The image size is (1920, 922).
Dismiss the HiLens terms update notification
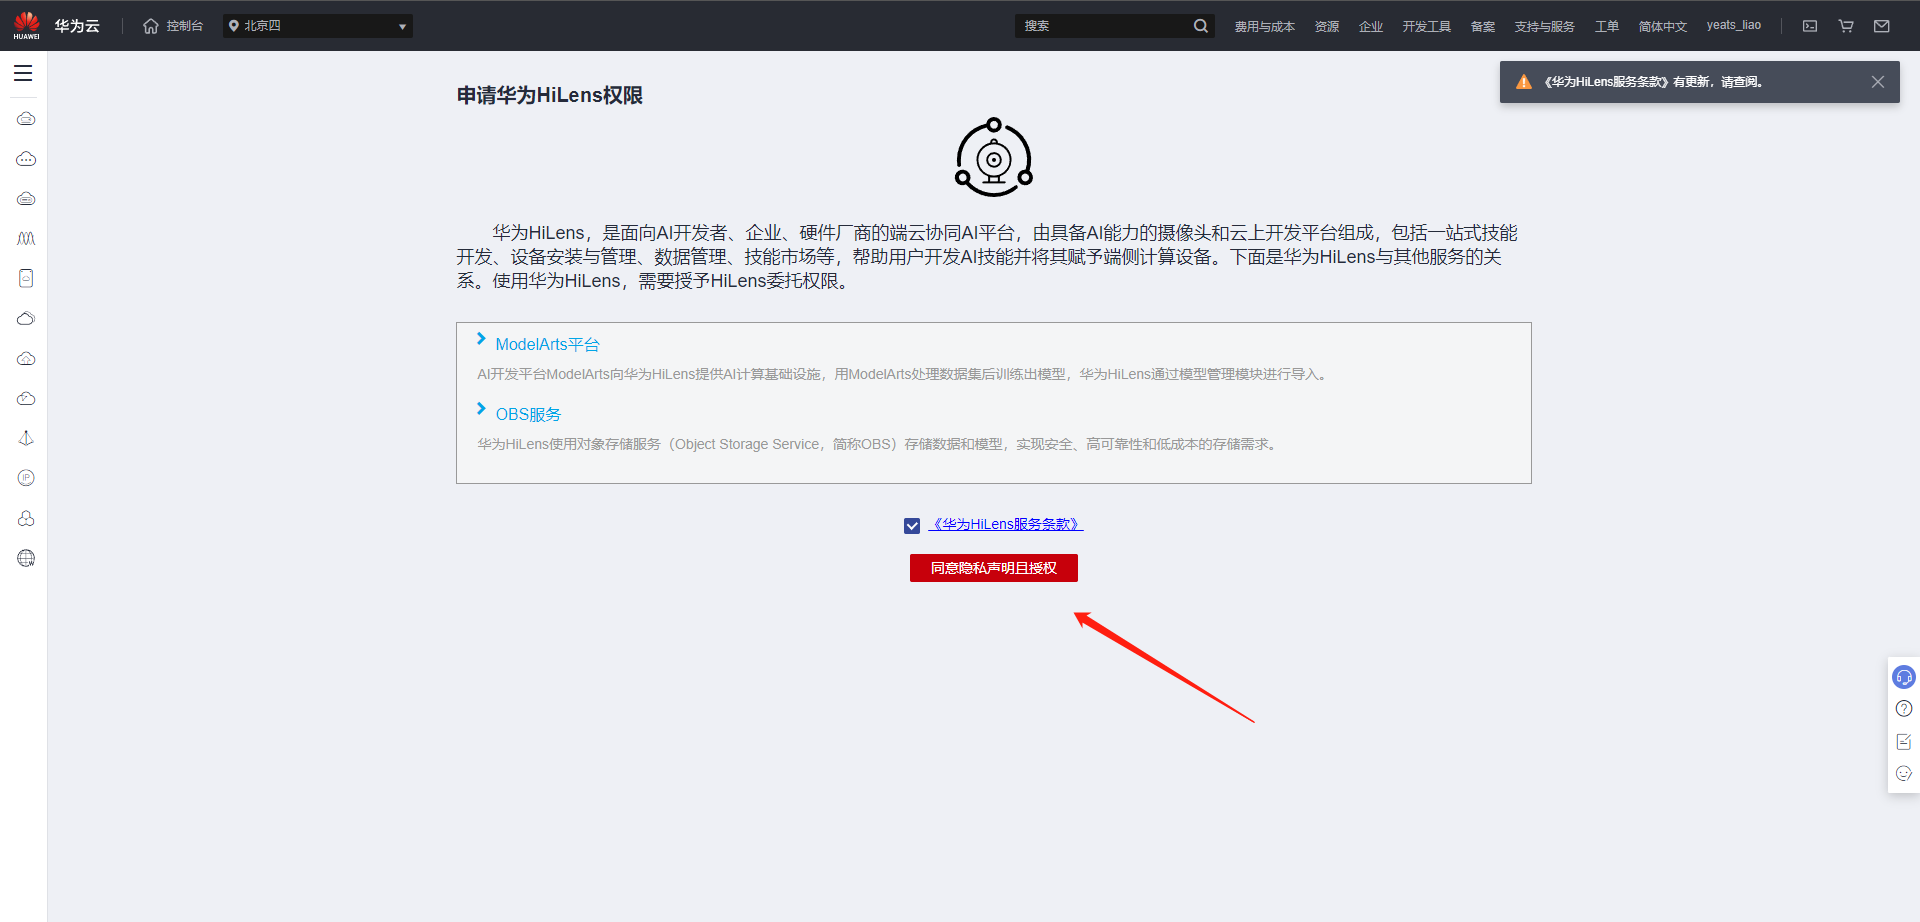(x=1878, y=82)
